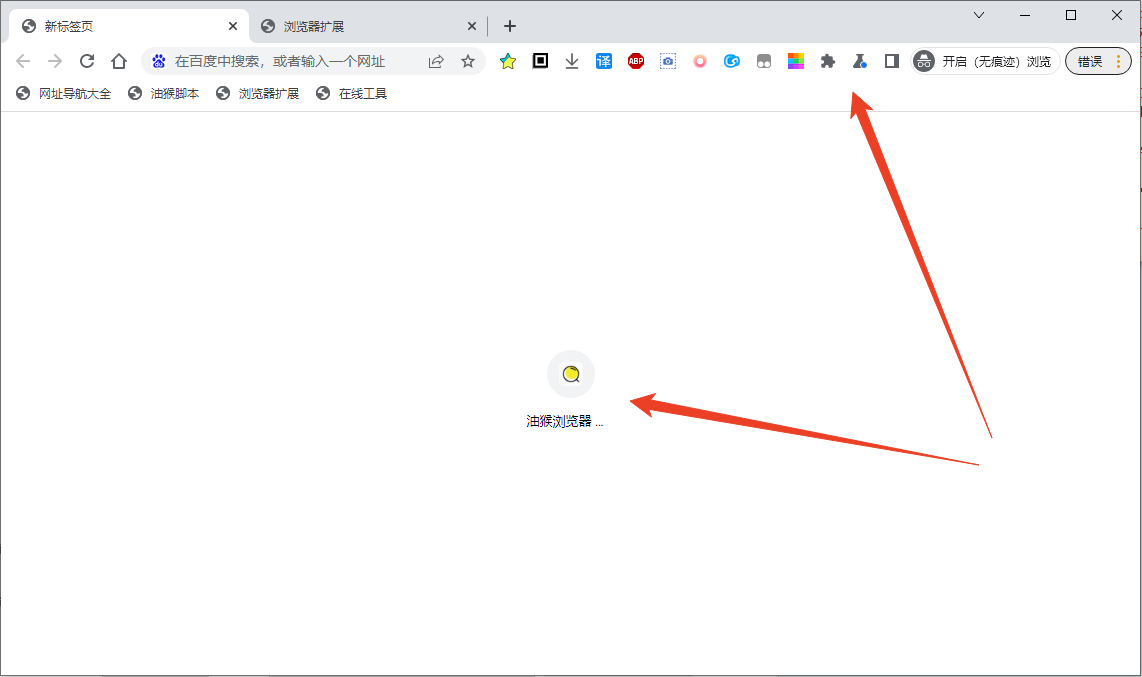The width and height of the screenshot is (1142, 677).
Task: Open the colorful grid extension icon
Action: pos(795,61)
